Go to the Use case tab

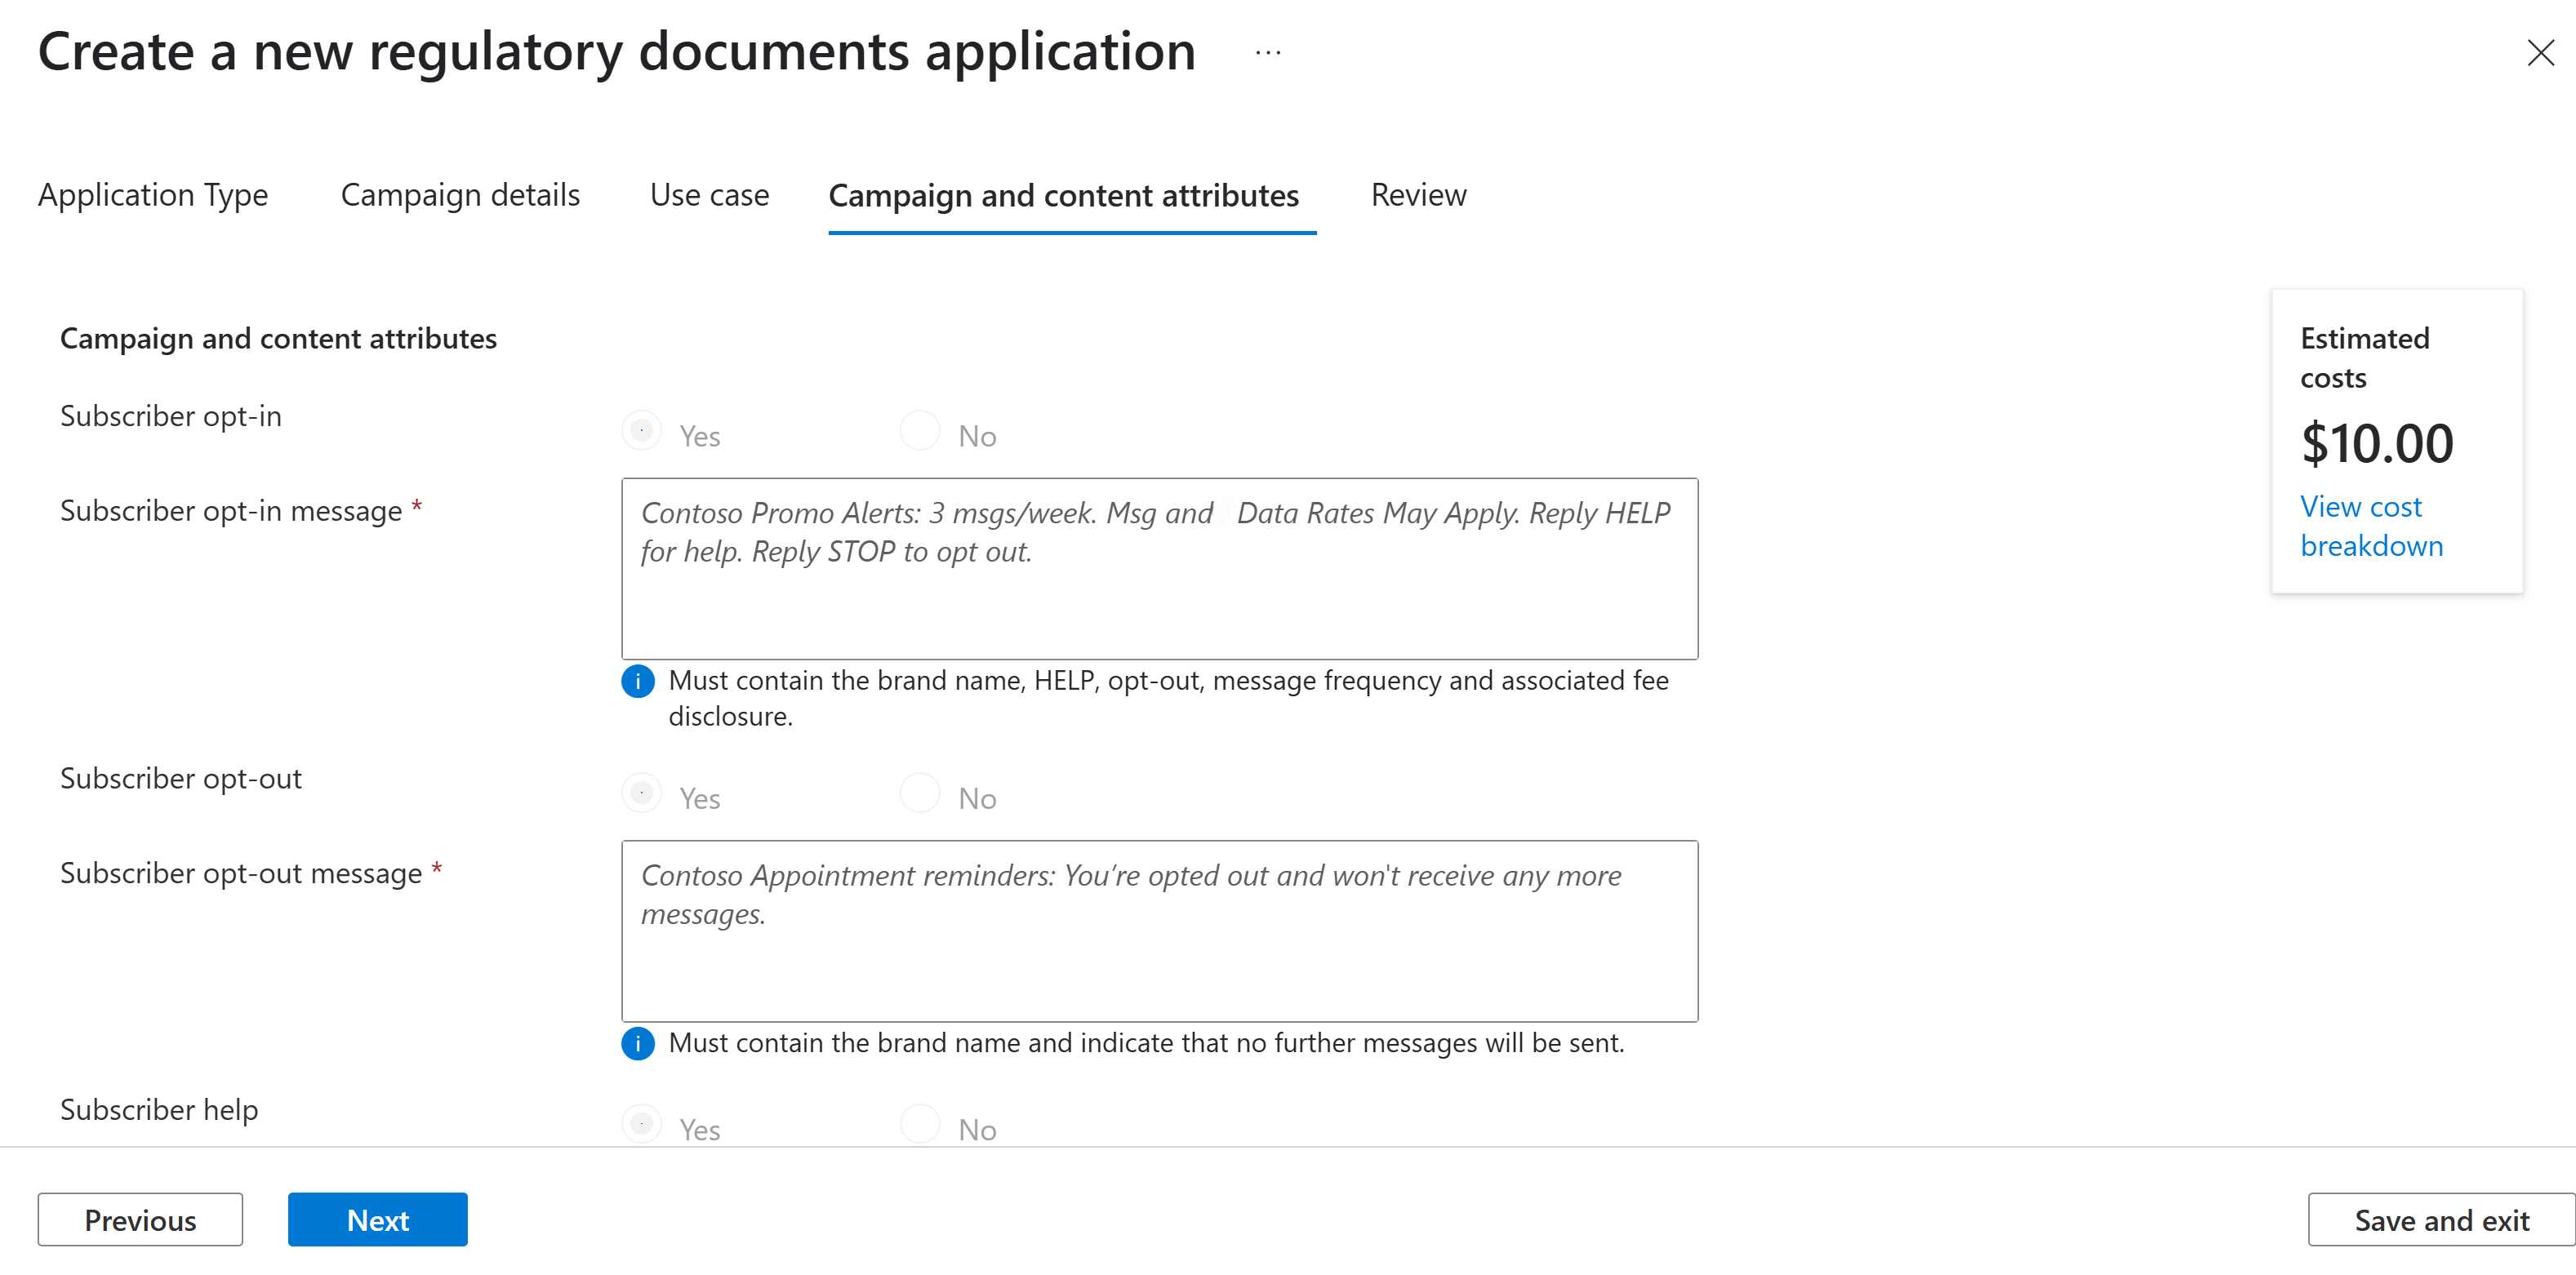point(709,195)
